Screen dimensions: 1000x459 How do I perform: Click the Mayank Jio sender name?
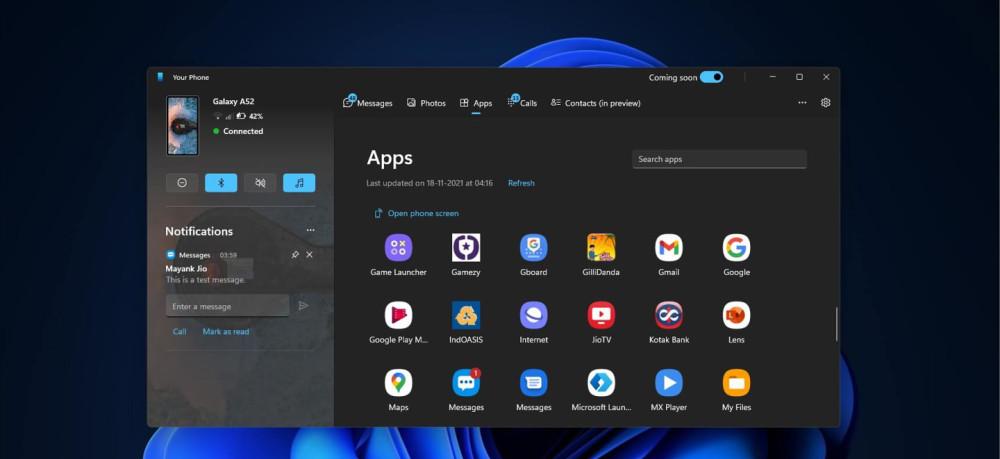point(186,268)
